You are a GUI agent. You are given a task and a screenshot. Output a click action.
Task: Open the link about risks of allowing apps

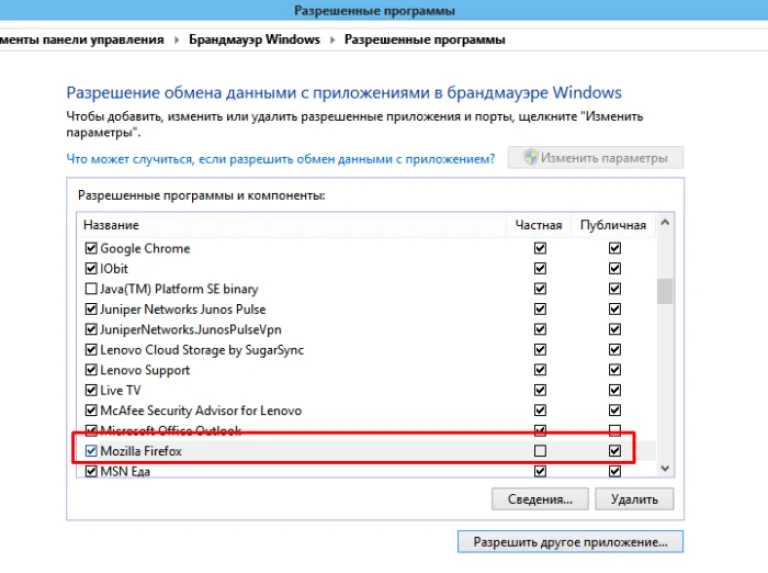pos(281,159)
